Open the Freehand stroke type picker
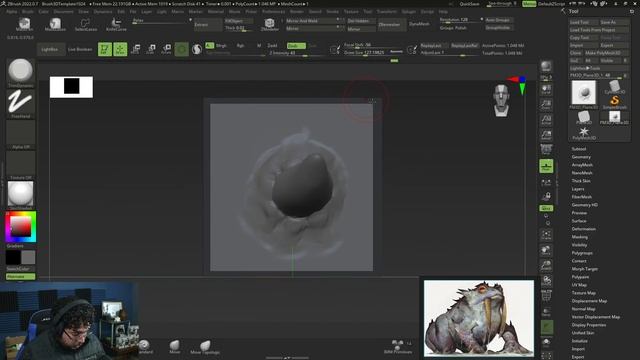 click(20, 104)
